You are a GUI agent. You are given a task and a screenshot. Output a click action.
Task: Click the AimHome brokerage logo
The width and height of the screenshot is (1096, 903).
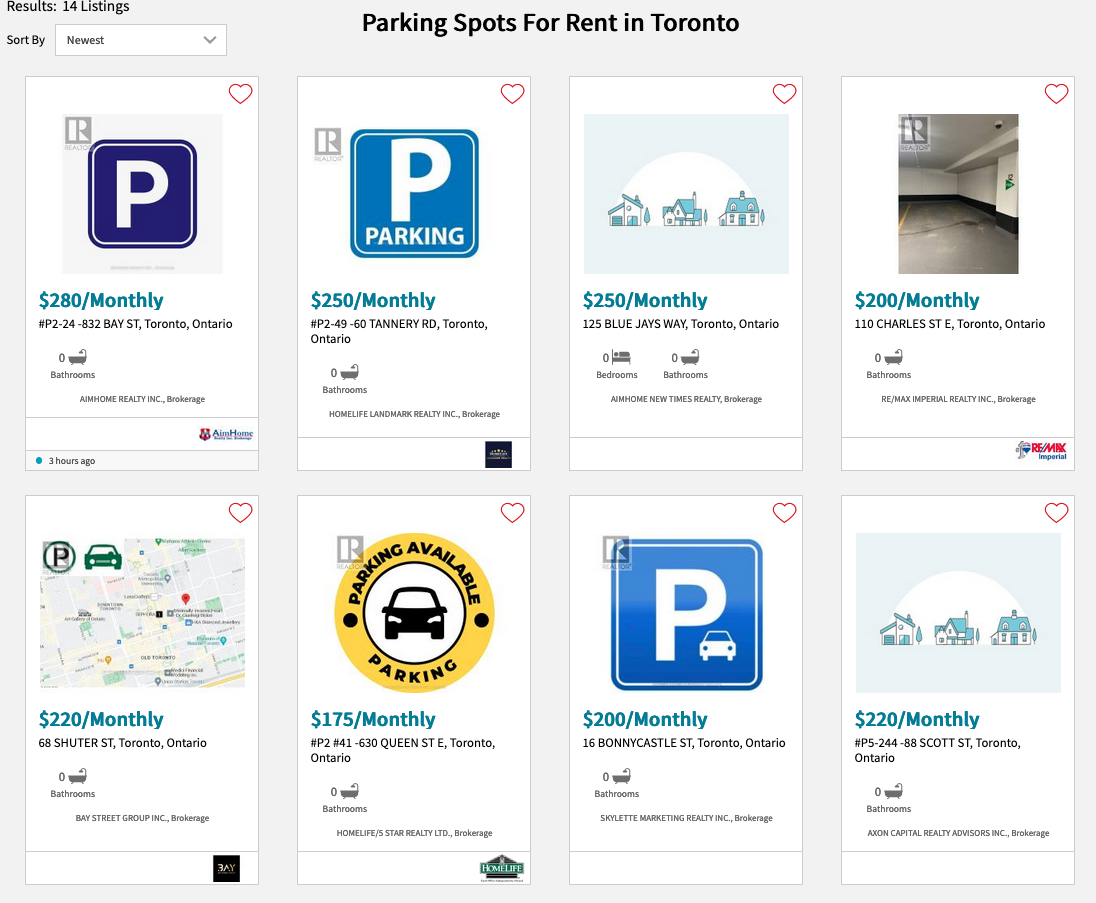click(x=226, y=434)
